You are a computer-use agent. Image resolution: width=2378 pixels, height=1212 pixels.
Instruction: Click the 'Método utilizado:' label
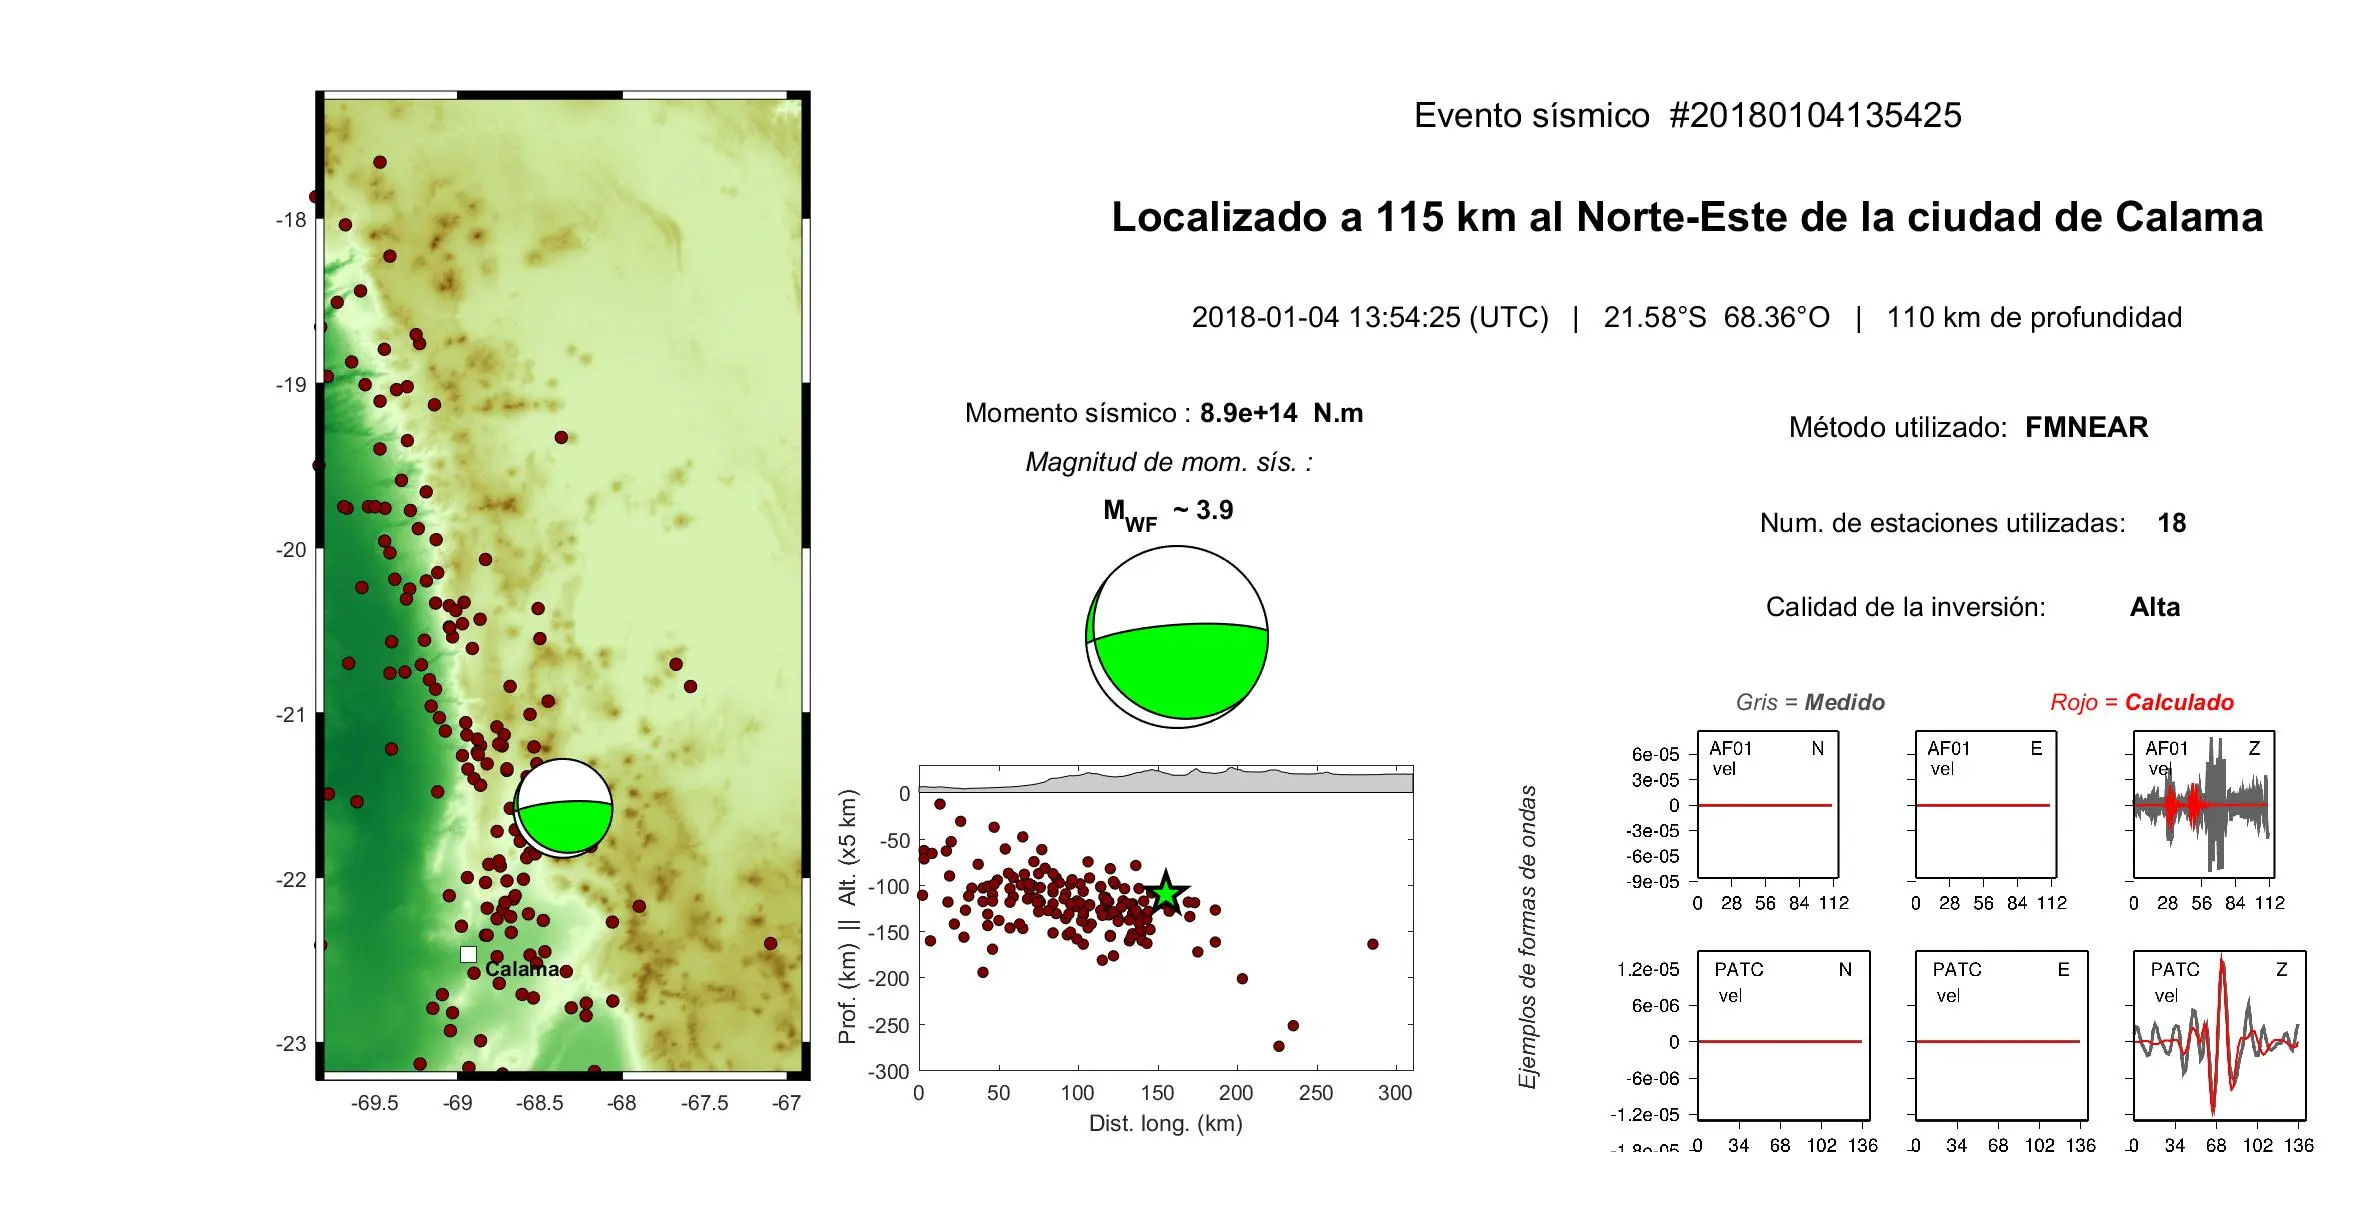coord(1898,428)
